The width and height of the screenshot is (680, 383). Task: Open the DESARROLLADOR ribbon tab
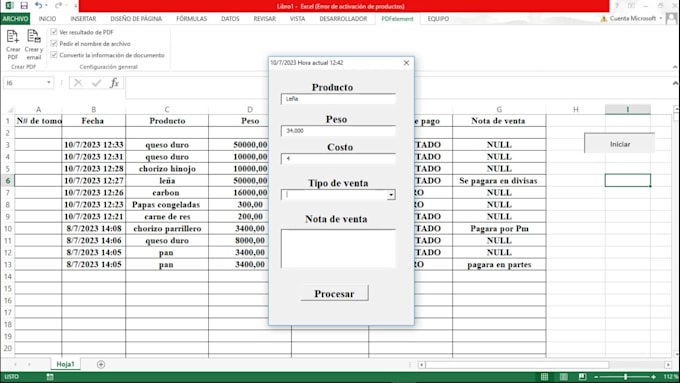tap(343, 19)
